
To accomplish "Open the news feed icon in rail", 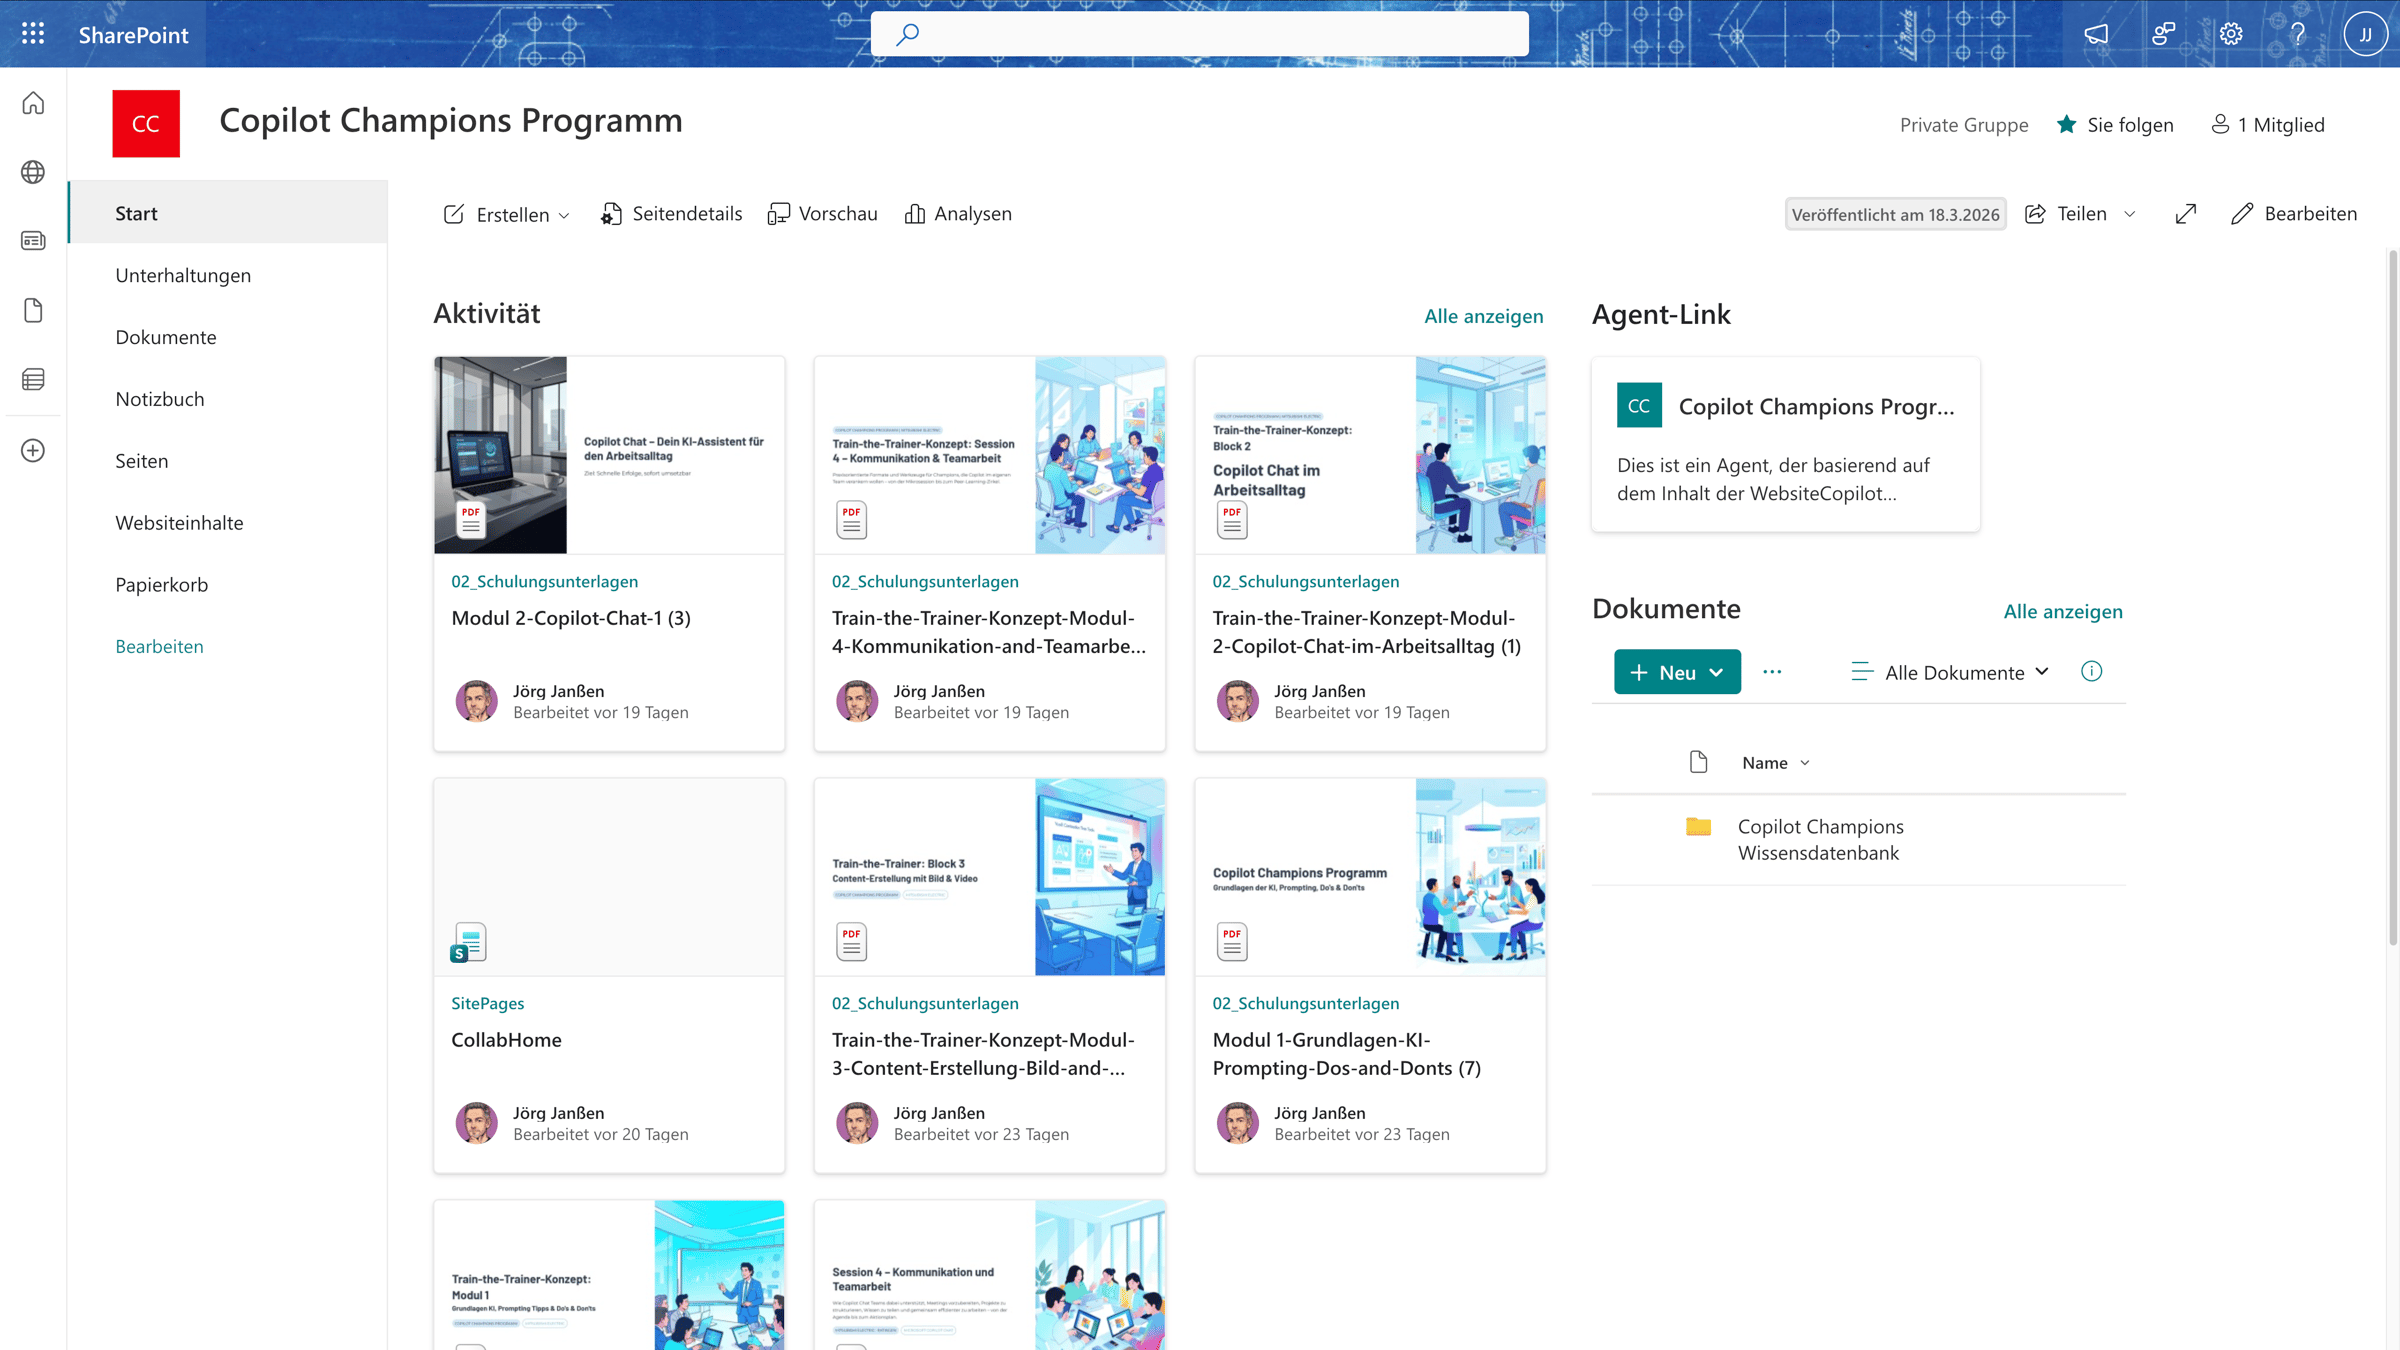I will 33,241.
